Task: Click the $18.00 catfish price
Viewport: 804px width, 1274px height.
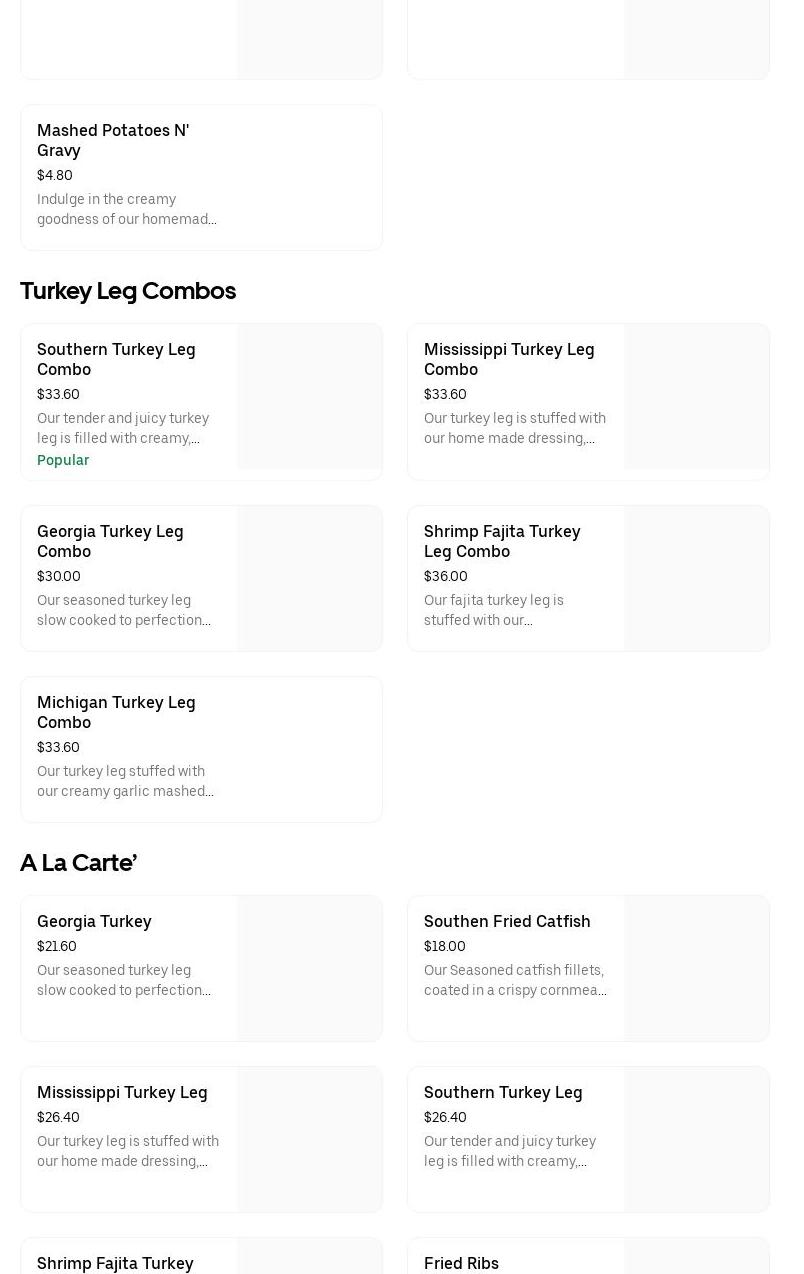Action: 445,946
